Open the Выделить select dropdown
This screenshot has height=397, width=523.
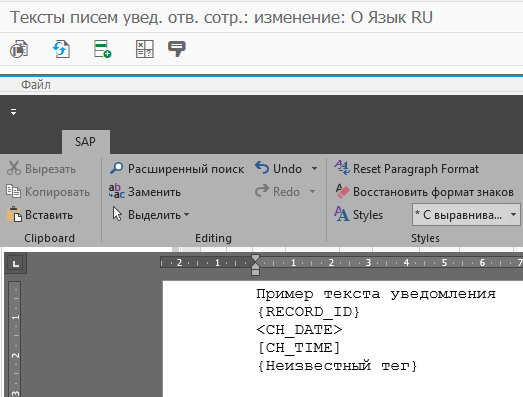click(150, 215)
